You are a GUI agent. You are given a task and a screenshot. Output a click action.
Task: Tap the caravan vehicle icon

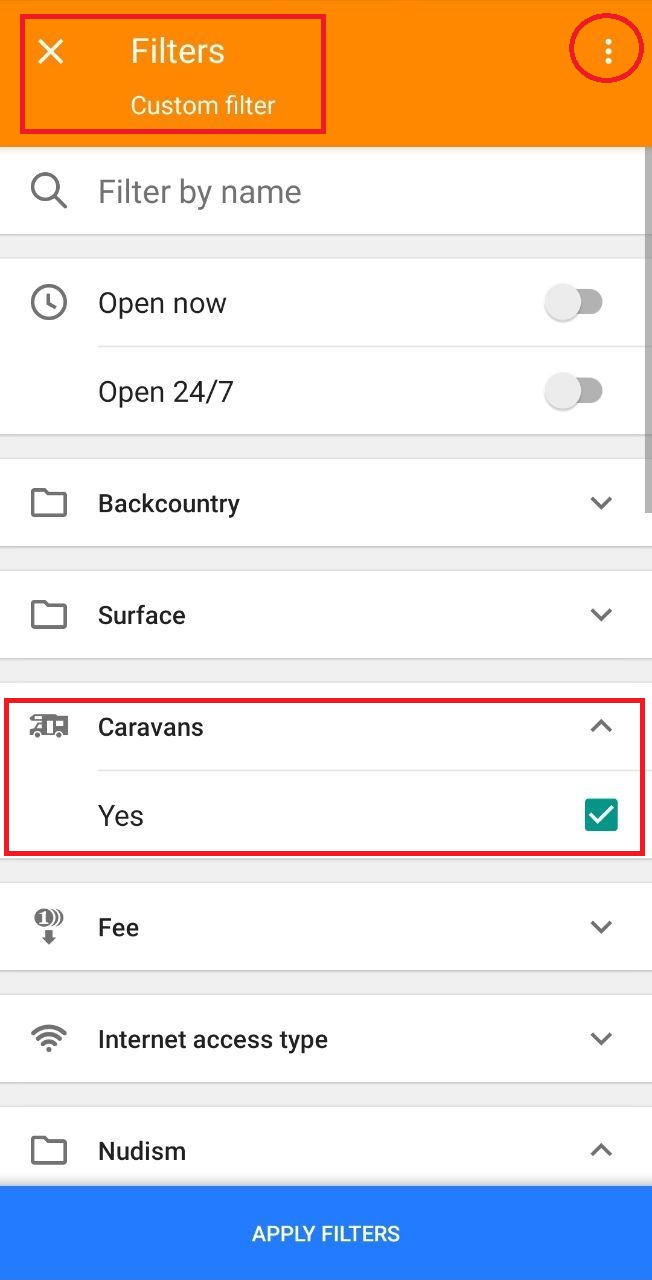click(49, 726)
